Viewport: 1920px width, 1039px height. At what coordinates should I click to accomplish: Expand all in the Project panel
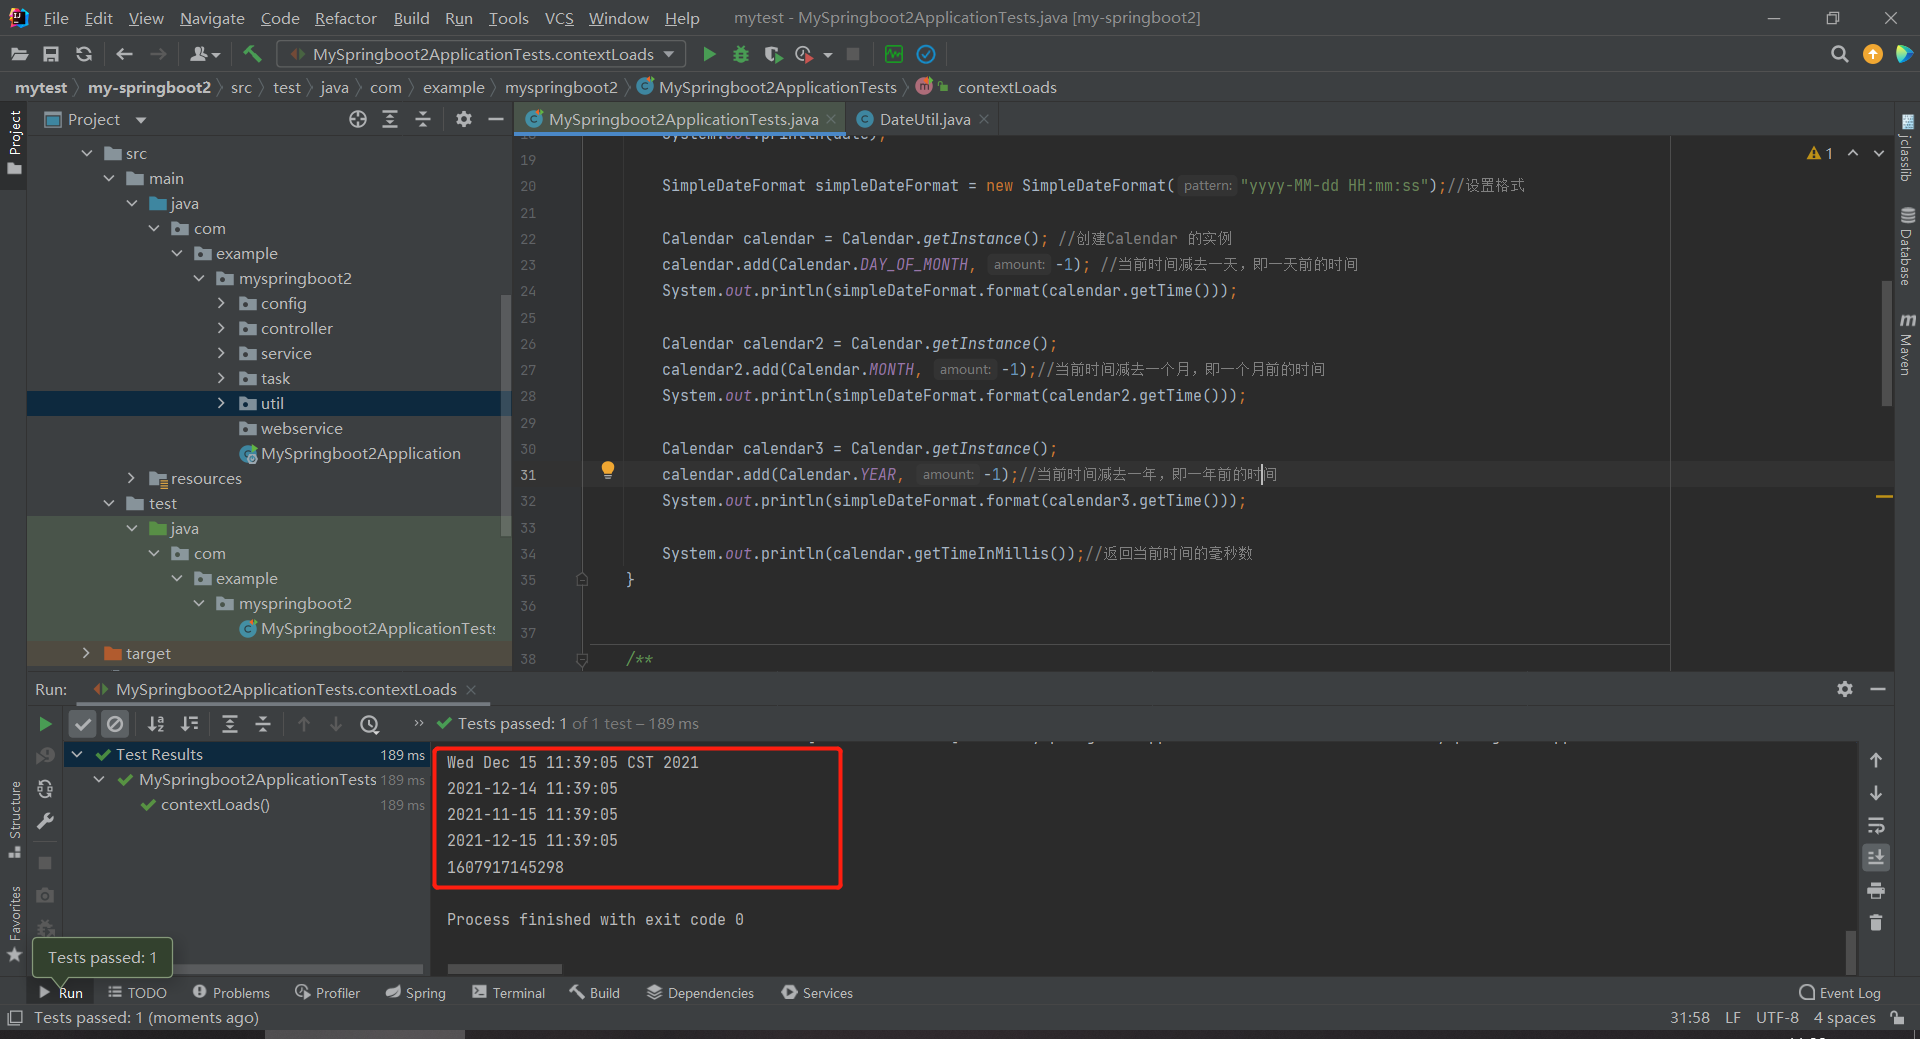click(x=390, y=119)
